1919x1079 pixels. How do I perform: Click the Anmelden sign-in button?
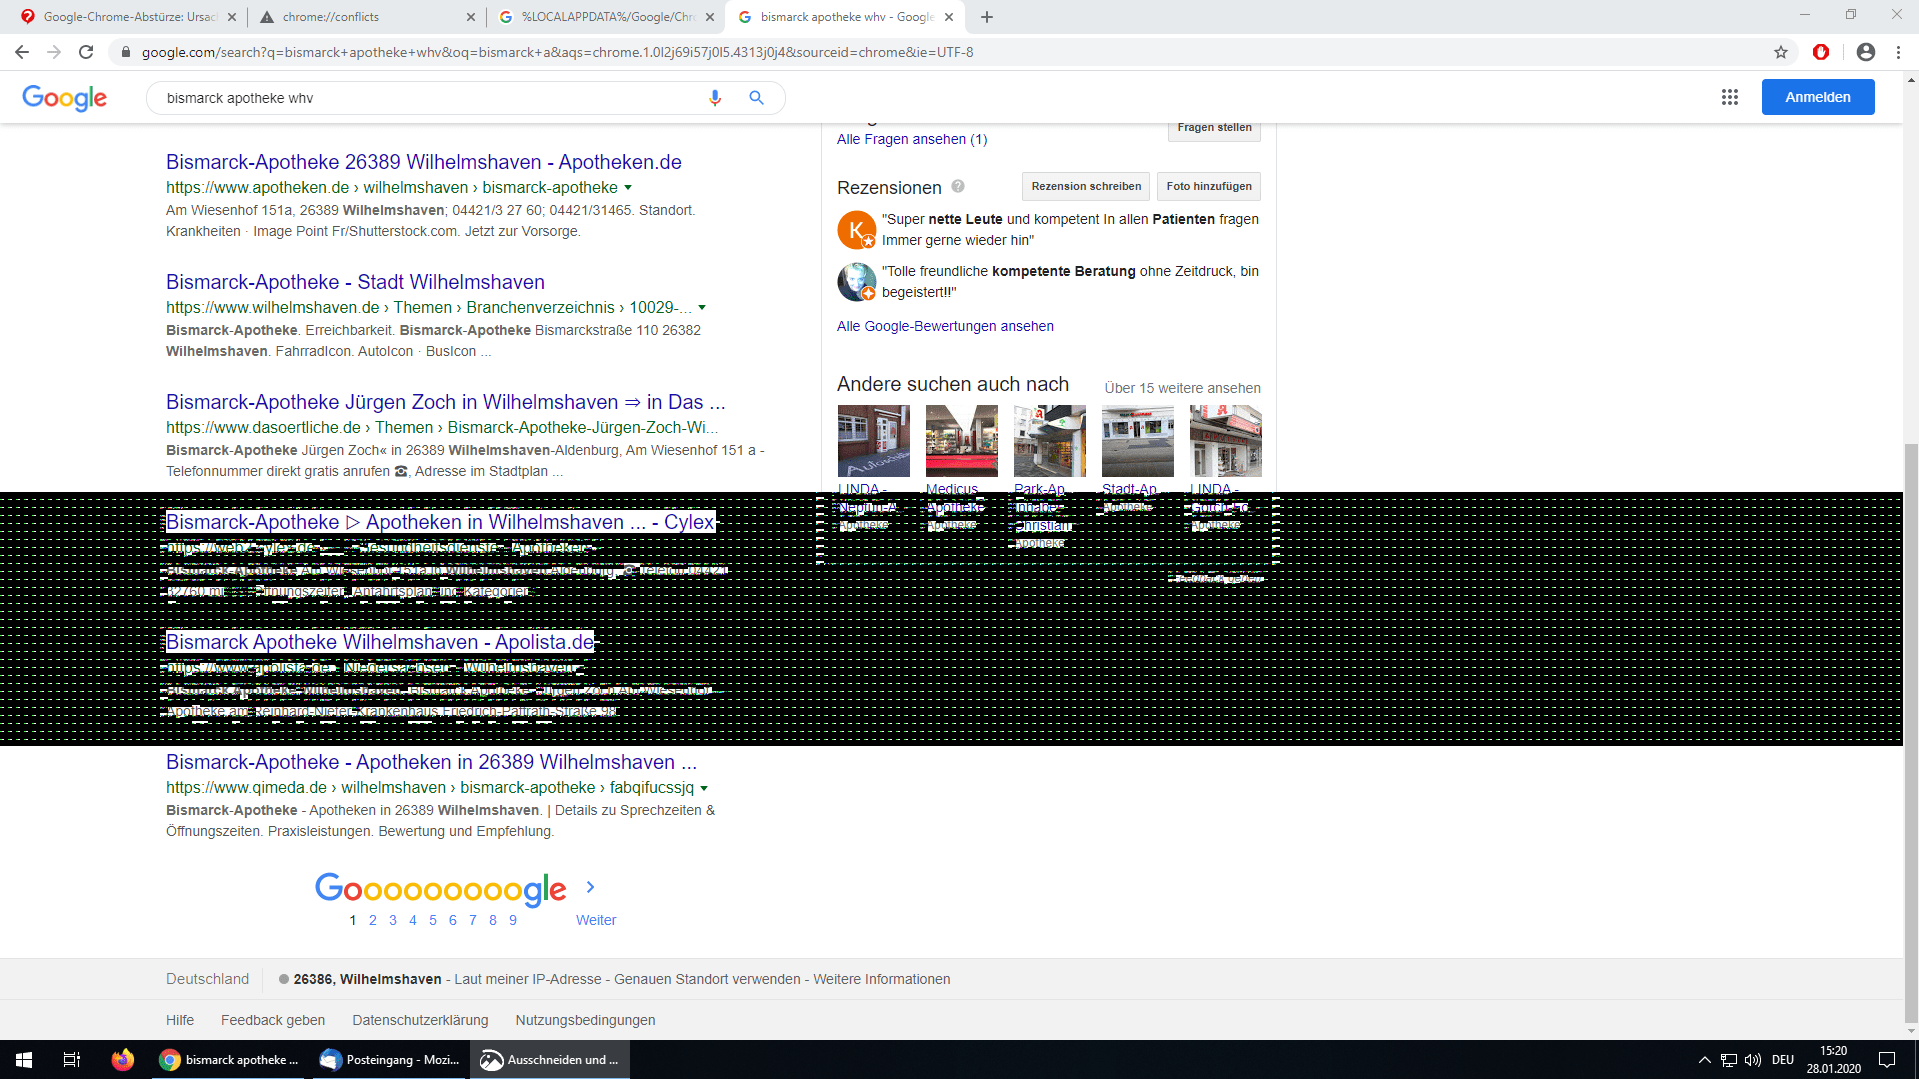click(x=1818, y=97)
